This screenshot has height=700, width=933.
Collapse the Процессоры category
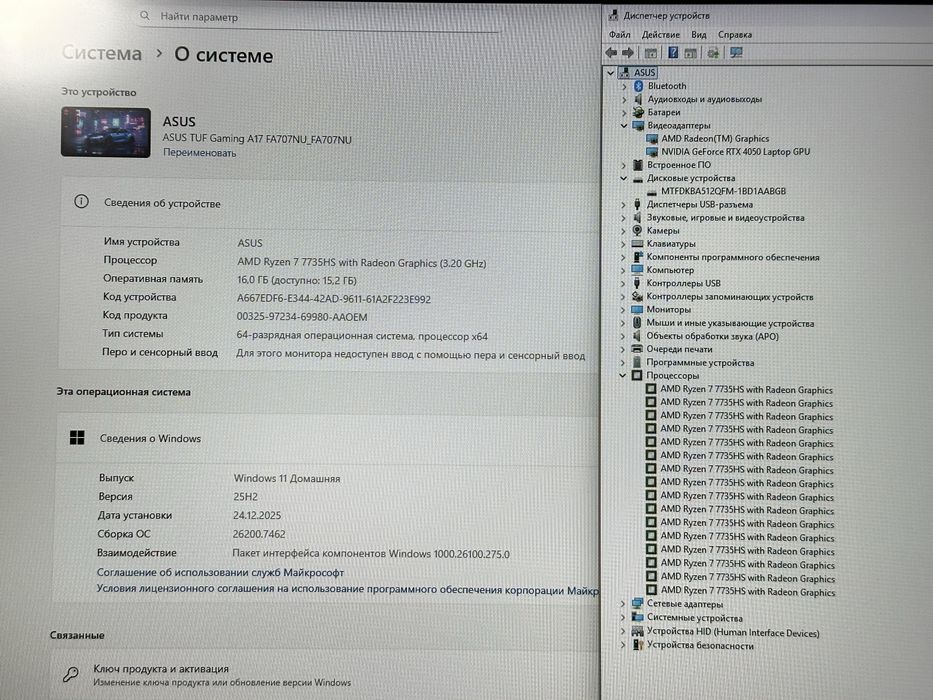click(x=623, y=376)
